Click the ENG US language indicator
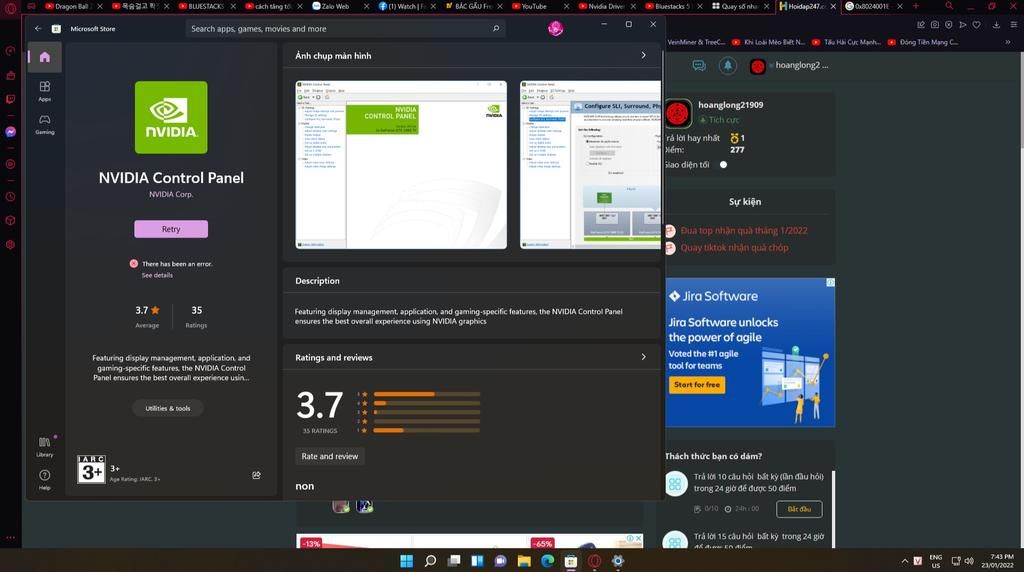The image size is (1024, 572). (935, 561)
